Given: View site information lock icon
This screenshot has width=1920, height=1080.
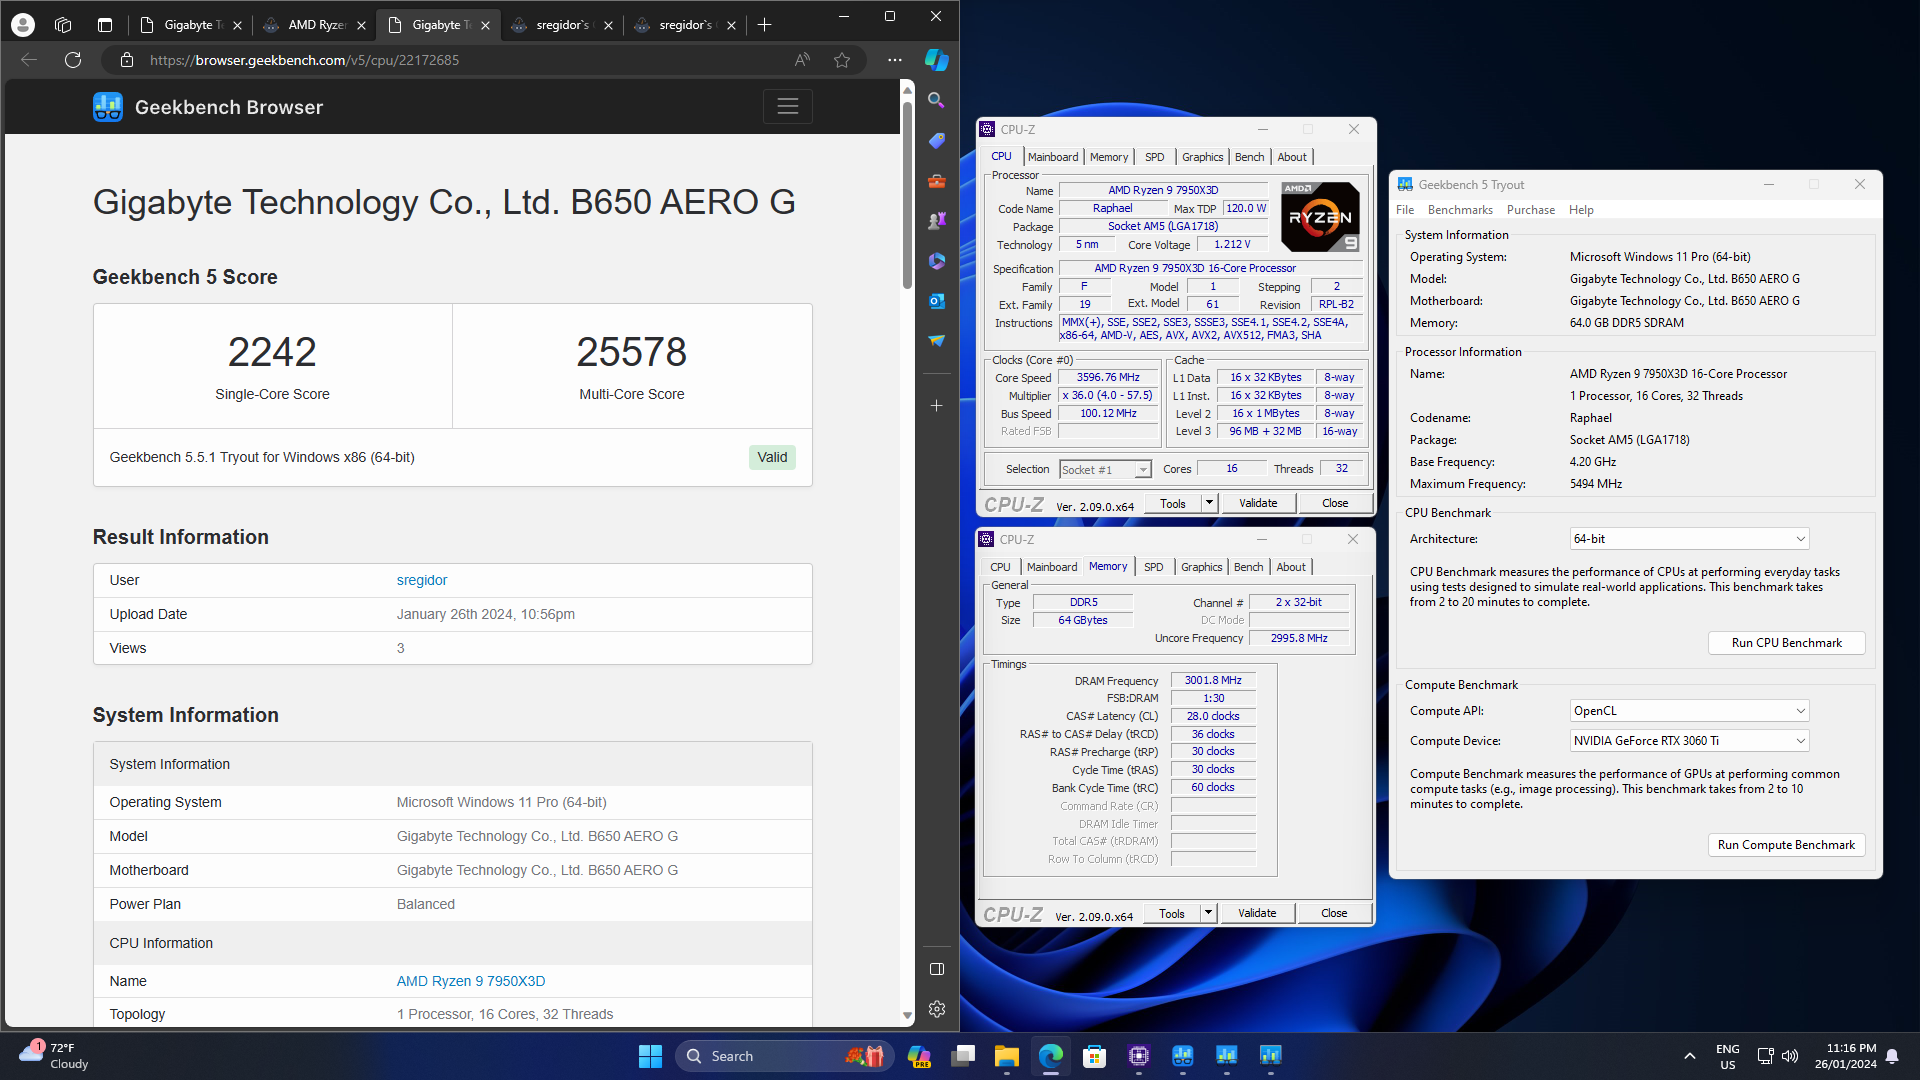Looking at the screenshot, I should (127, 60).
